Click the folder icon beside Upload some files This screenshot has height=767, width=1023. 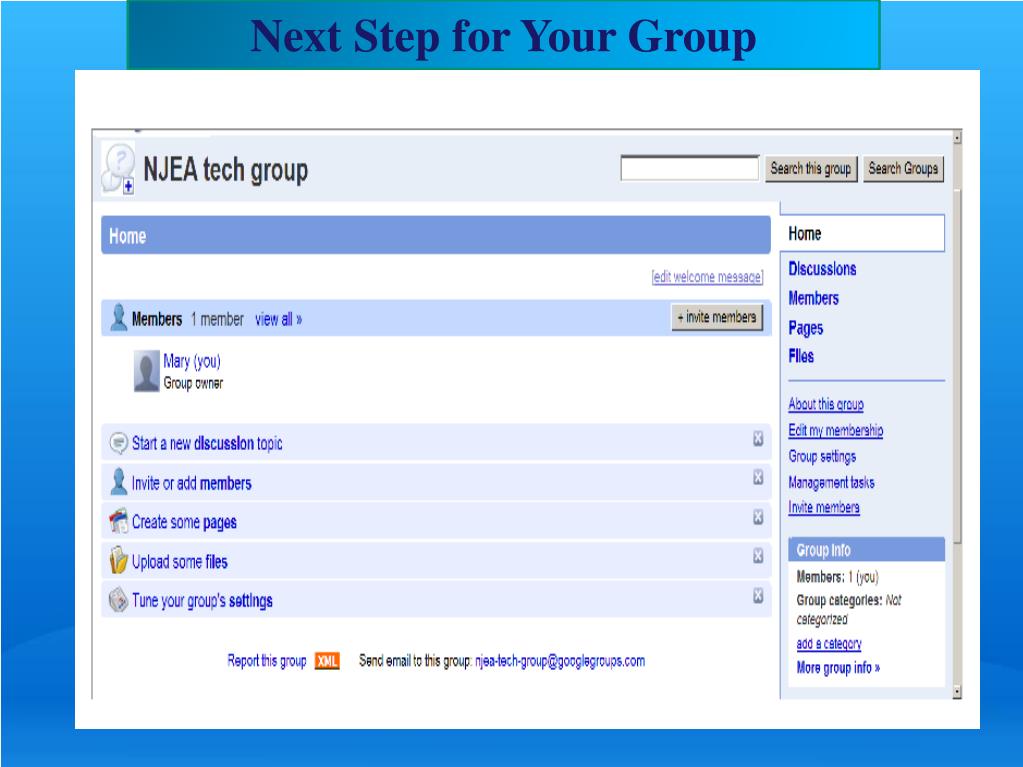(x=118, y=560)
